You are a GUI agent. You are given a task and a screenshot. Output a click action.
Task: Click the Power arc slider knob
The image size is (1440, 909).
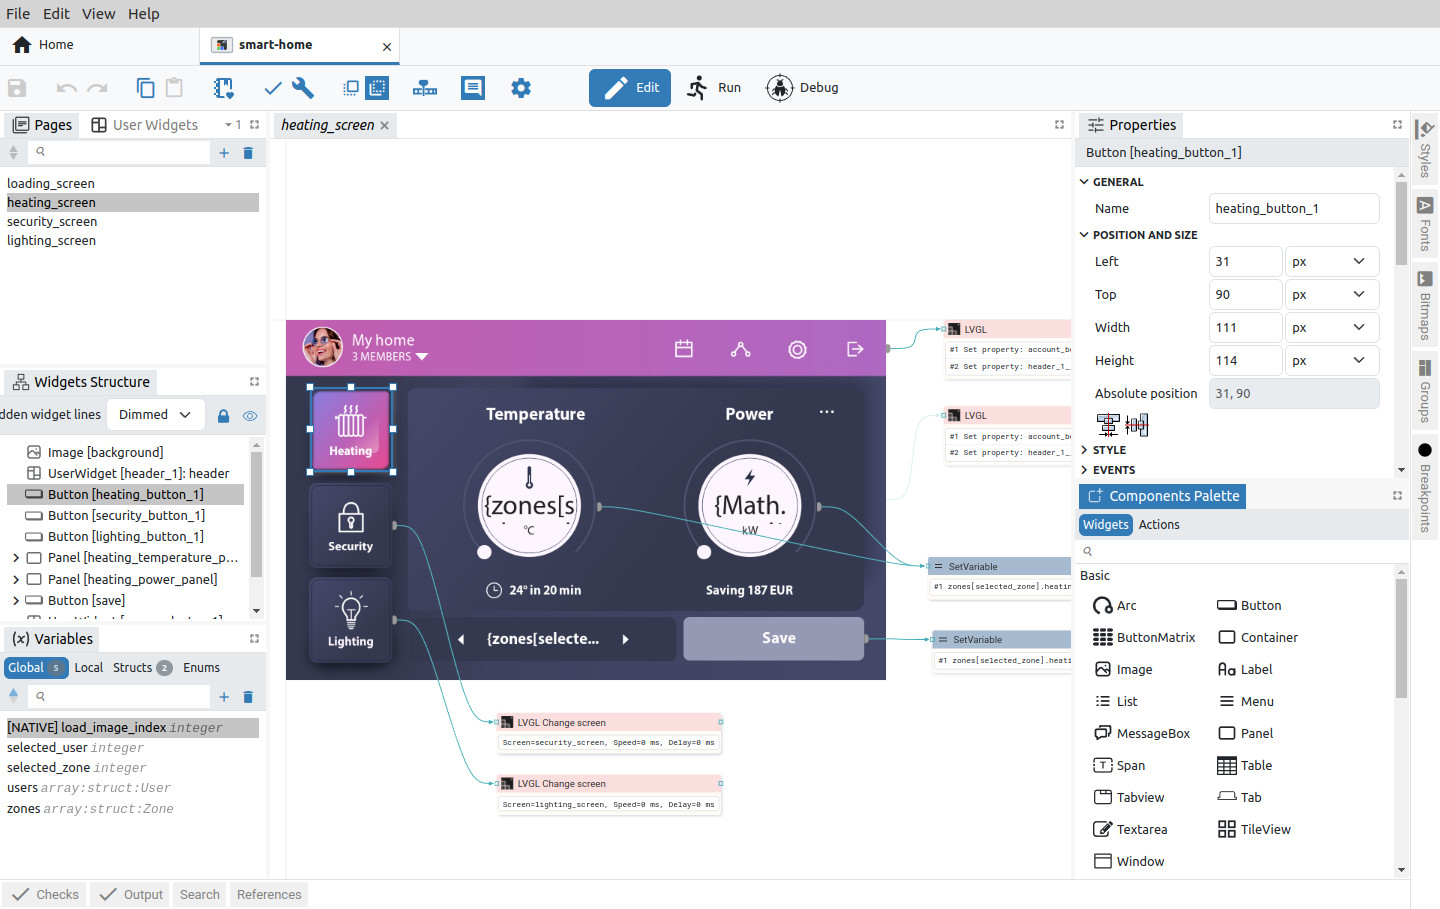pyautogui.click(x=704, y=552)
